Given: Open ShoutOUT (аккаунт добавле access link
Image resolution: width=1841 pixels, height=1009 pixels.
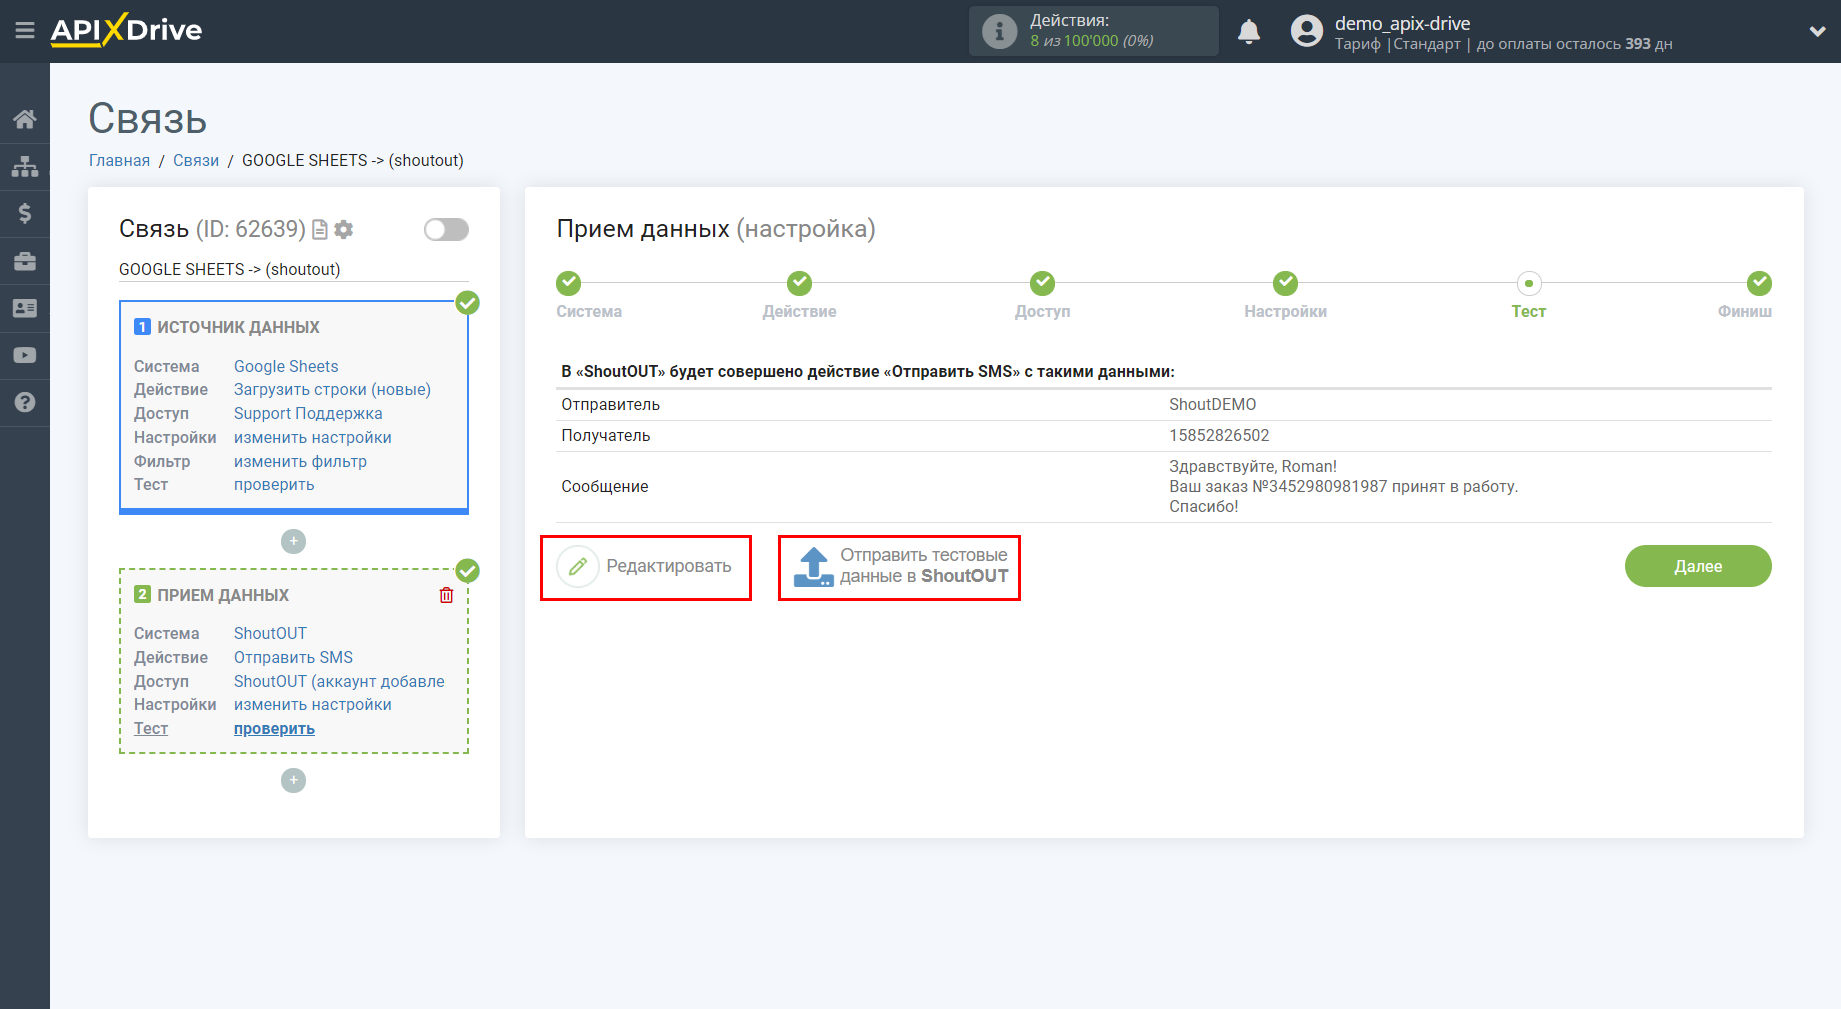Looking at the screenshot, I should point(339,682).
